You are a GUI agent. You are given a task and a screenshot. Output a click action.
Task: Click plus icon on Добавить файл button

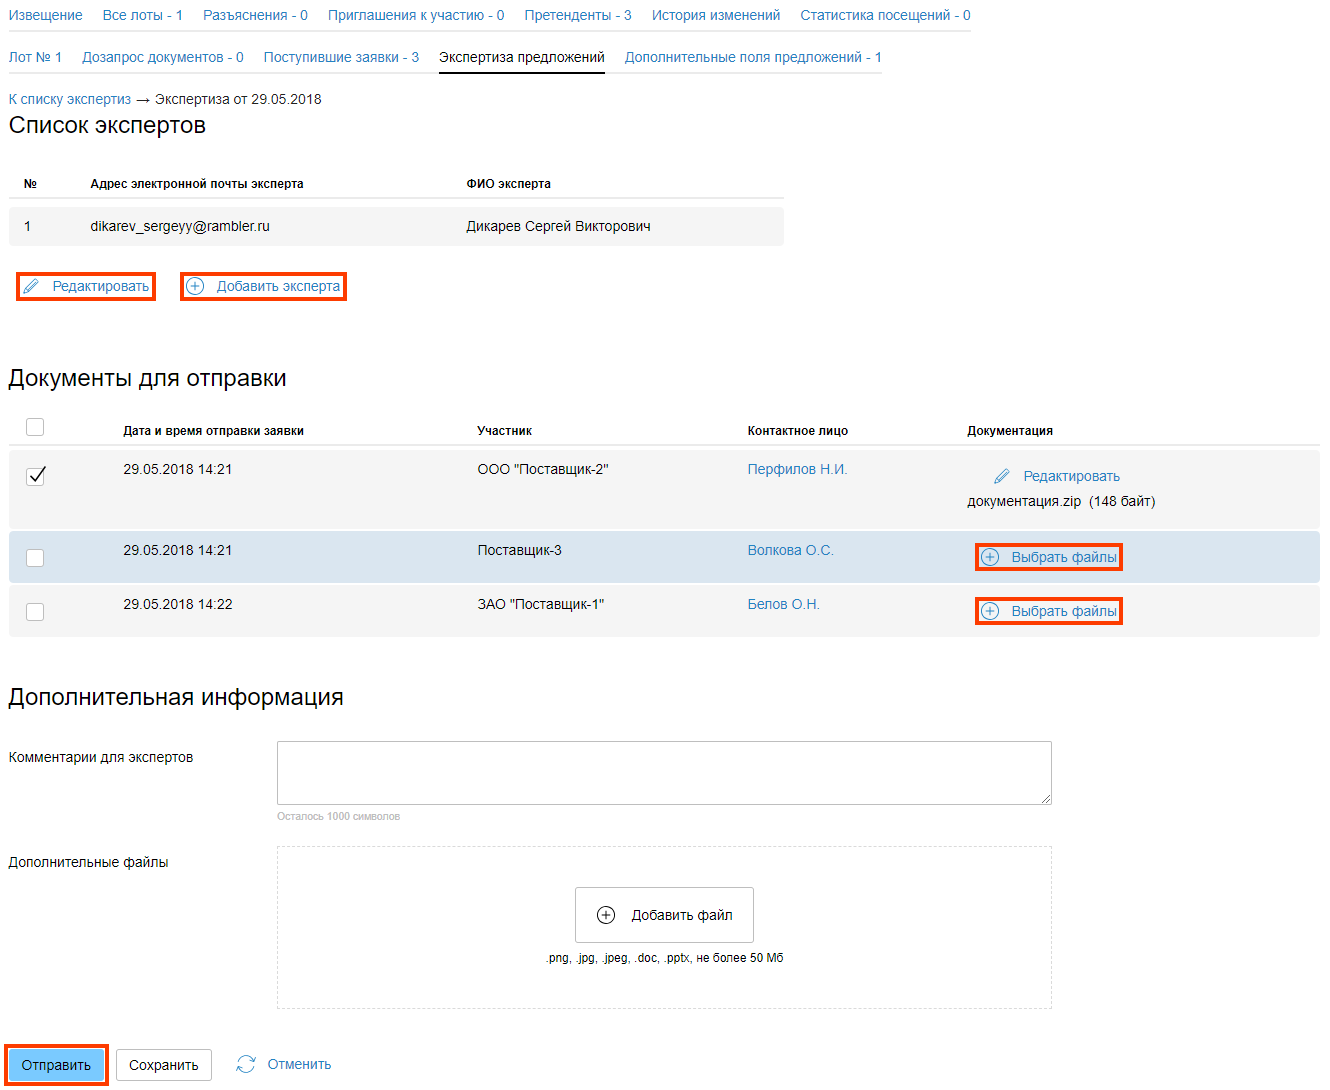click(x=606, y=916)
